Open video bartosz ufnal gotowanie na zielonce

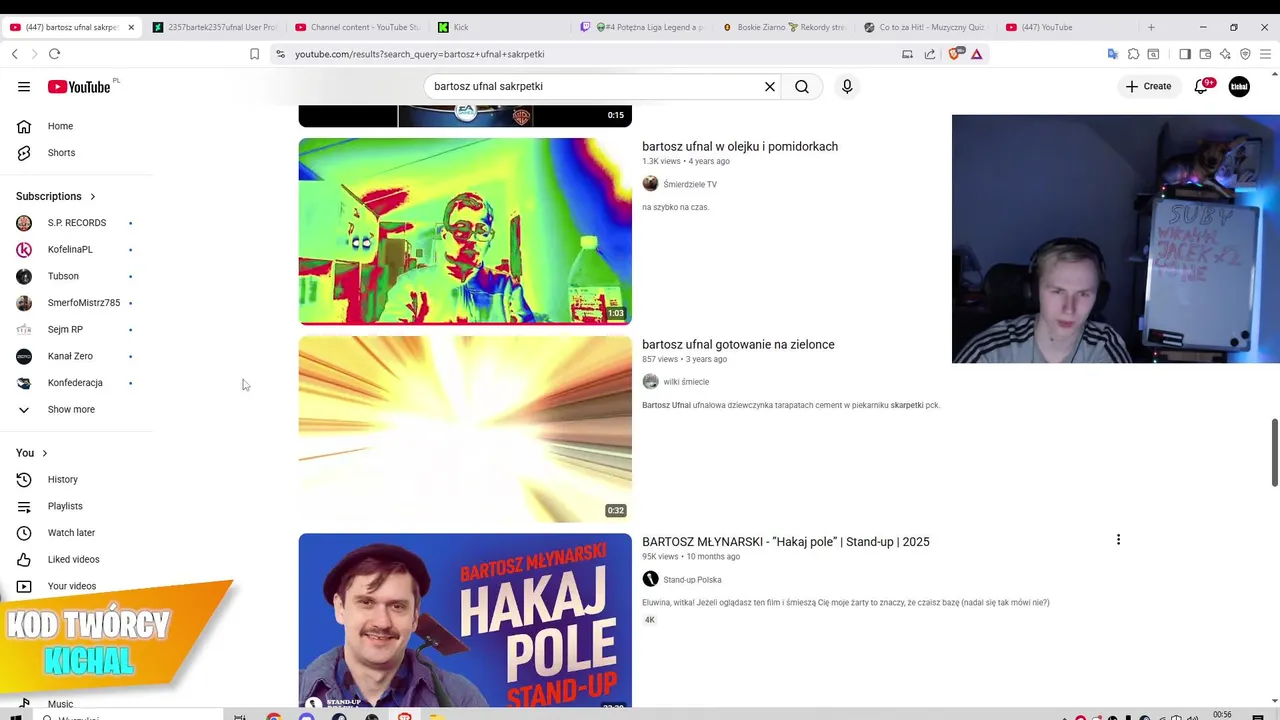point(738,344)
